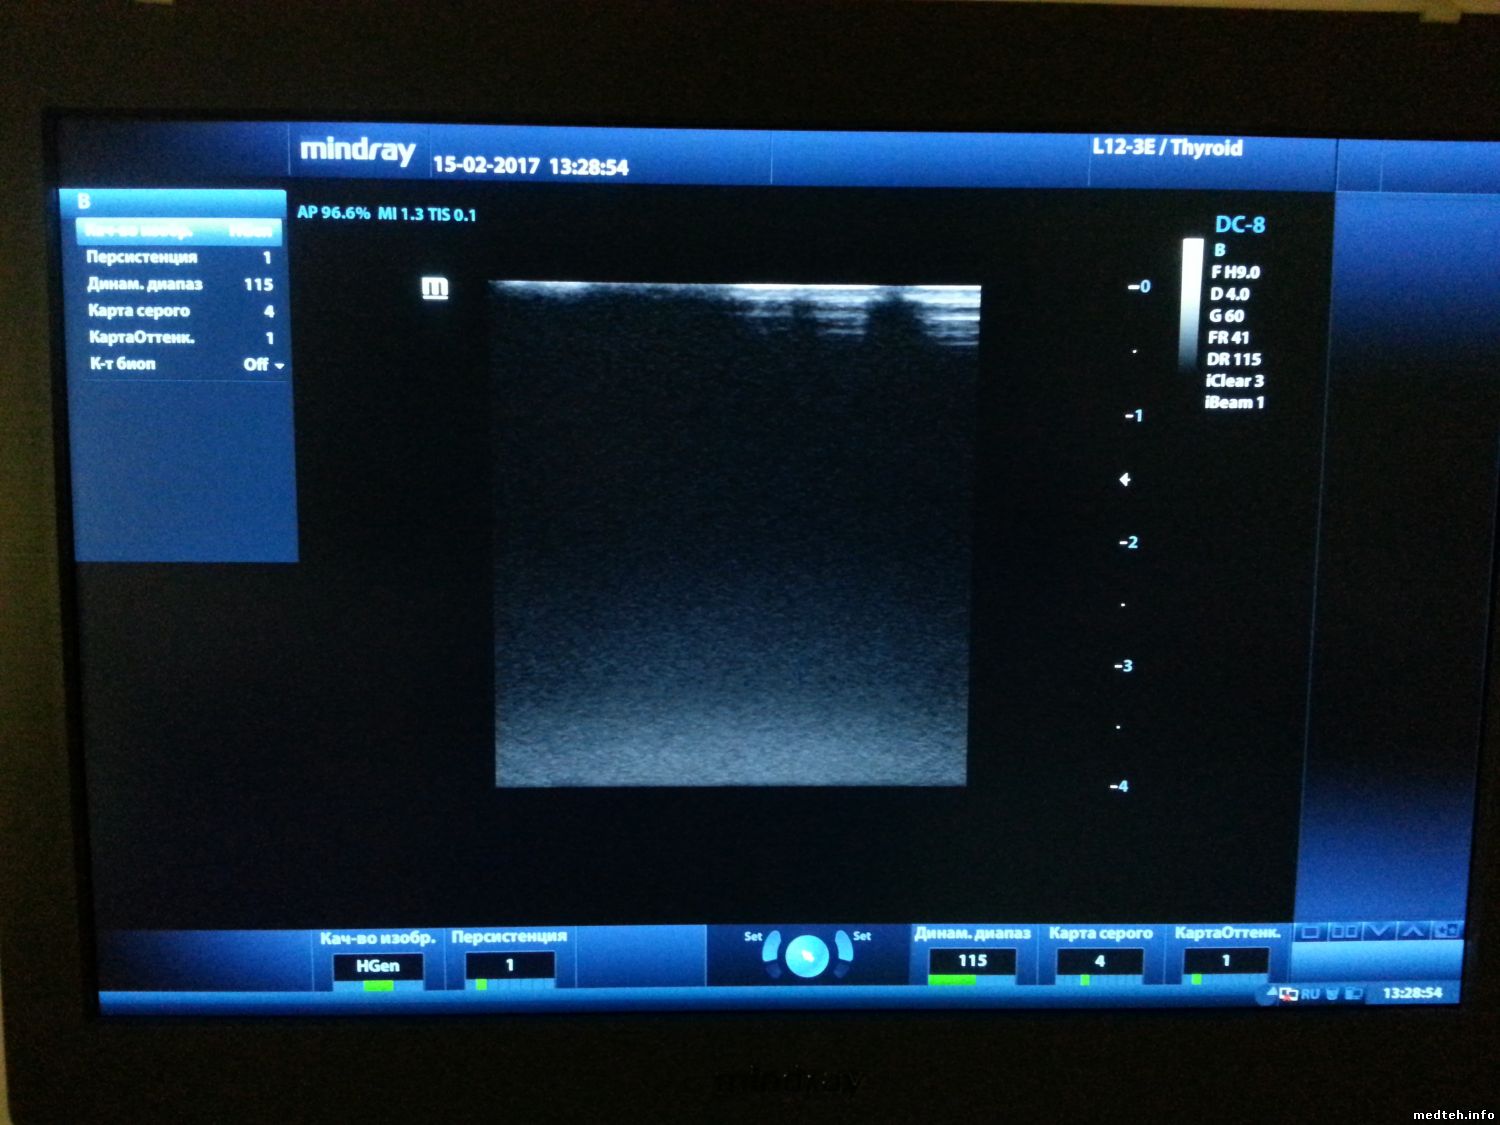Select the single-window layout icon
Viewport: 1500px width, 1125px height.
point(1310,932)
